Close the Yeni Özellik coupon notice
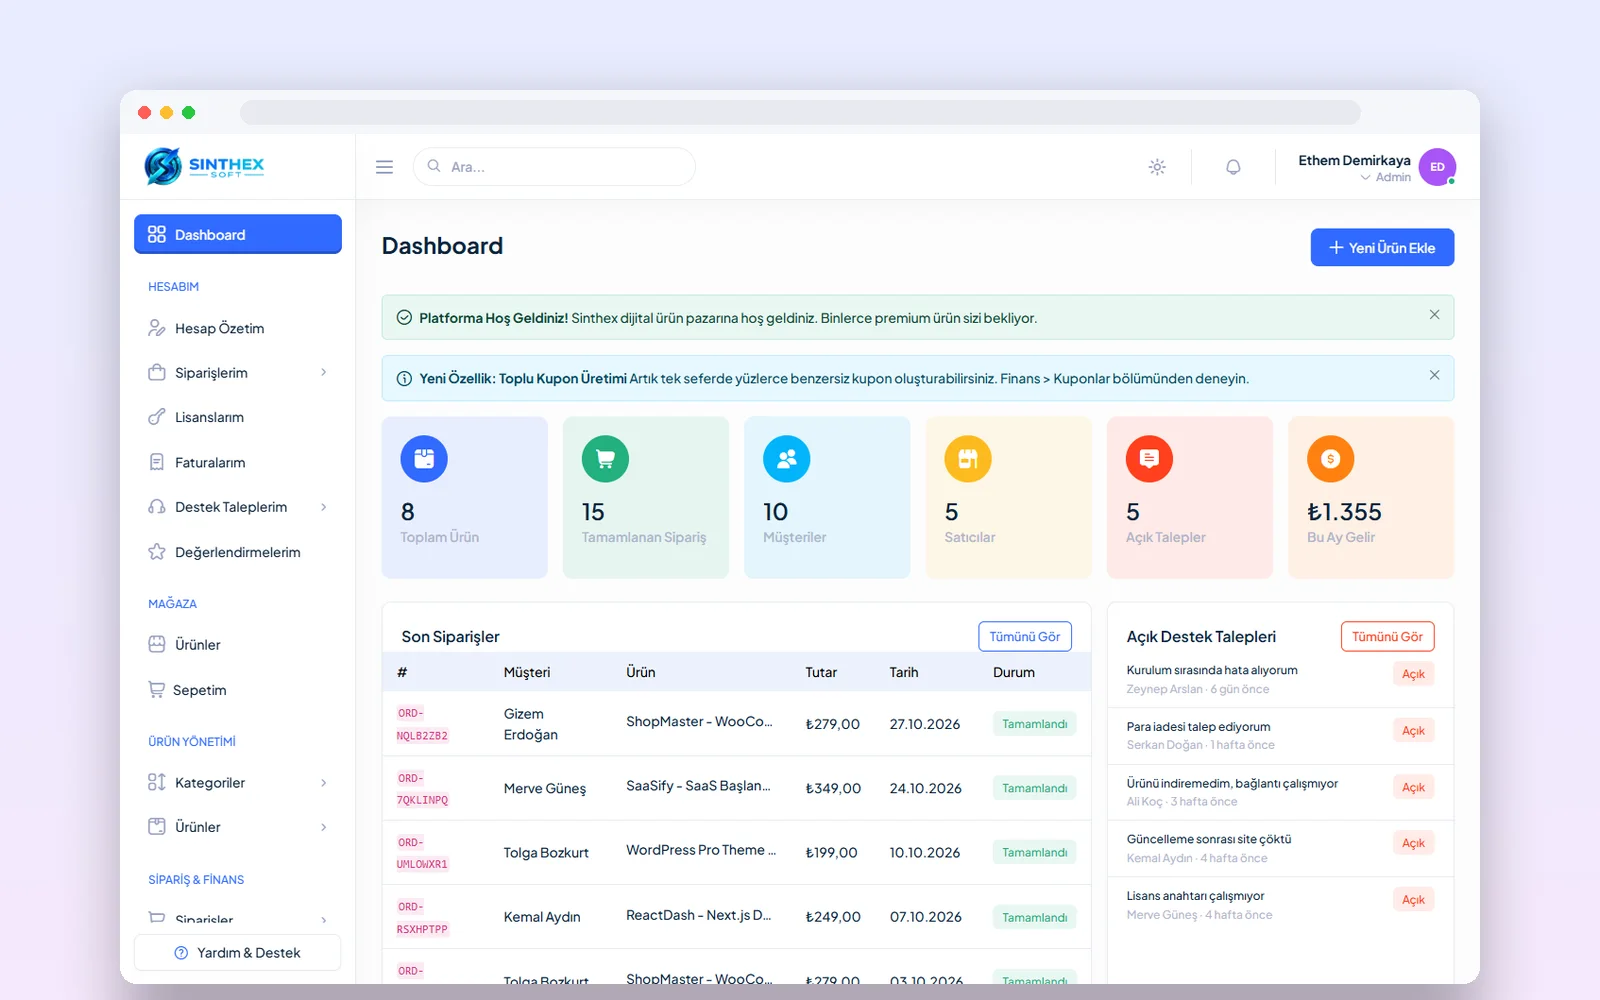This screenshot has width=1600, height=1000. click(1434, 375)
